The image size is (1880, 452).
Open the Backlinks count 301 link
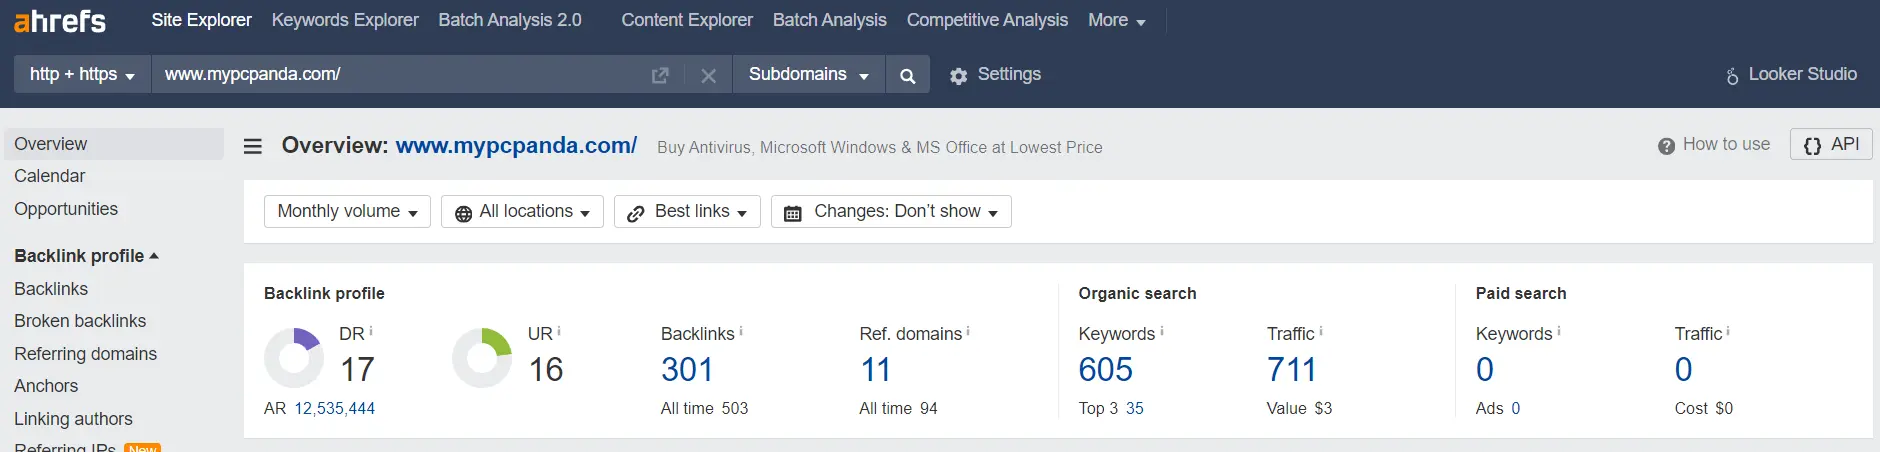tap(687, 370)
